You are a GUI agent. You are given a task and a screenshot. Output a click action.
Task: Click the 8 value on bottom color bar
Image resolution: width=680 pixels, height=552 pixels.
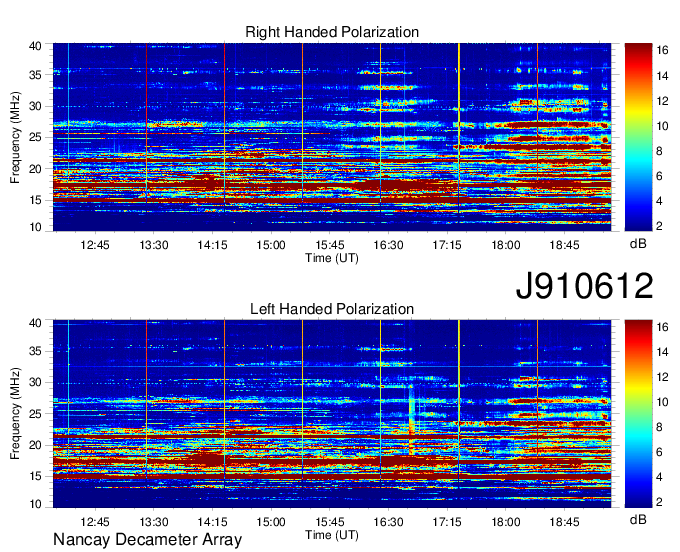(x=660, y=428)
